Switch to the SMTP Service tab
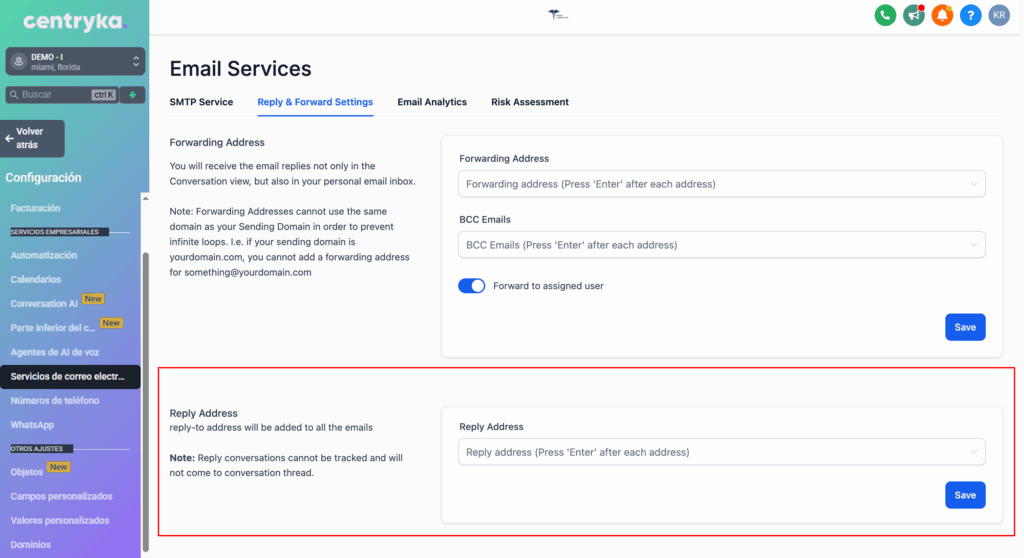The width and height of the screenshot is (1024, 558). click(201, 102)
